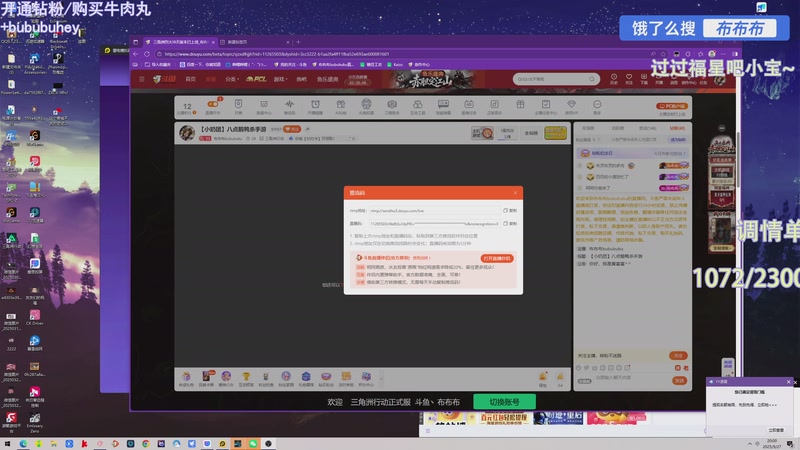Open 鱼乐盛典 in the navigation bar
This screenshot has width=800, height=450.
coord(328,79)
